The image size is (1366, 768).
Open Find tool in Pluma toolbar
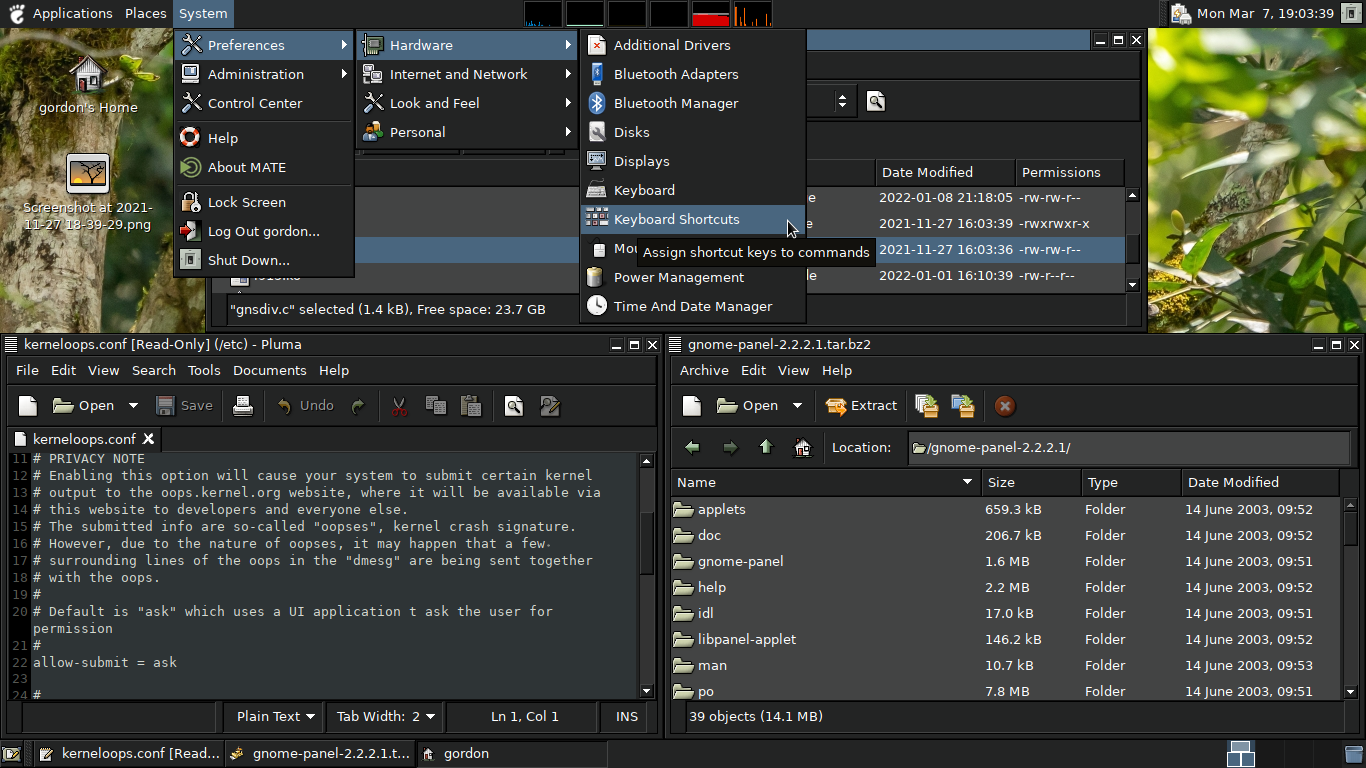point(514,406)
